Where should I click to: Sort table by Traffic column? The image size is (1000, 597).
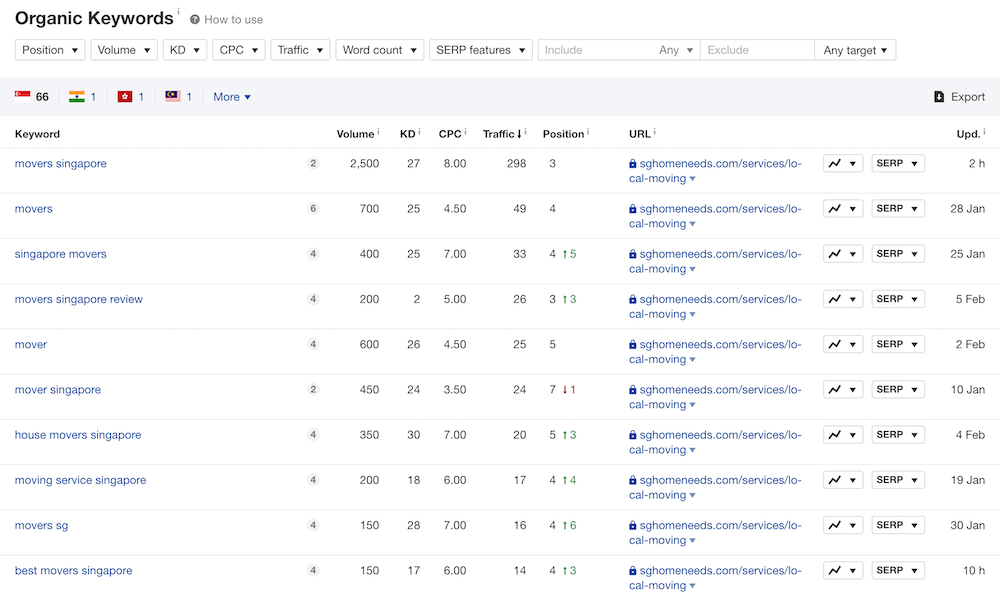click(500, 134)
